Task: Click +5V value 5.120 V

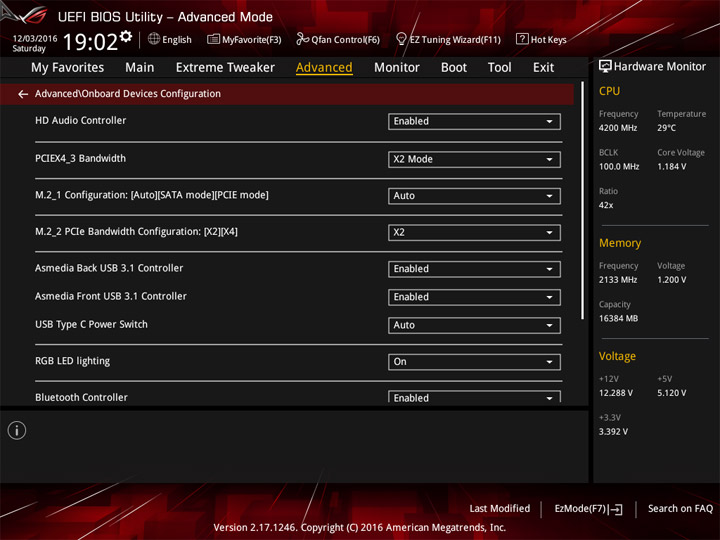Action: click(671, 393)
